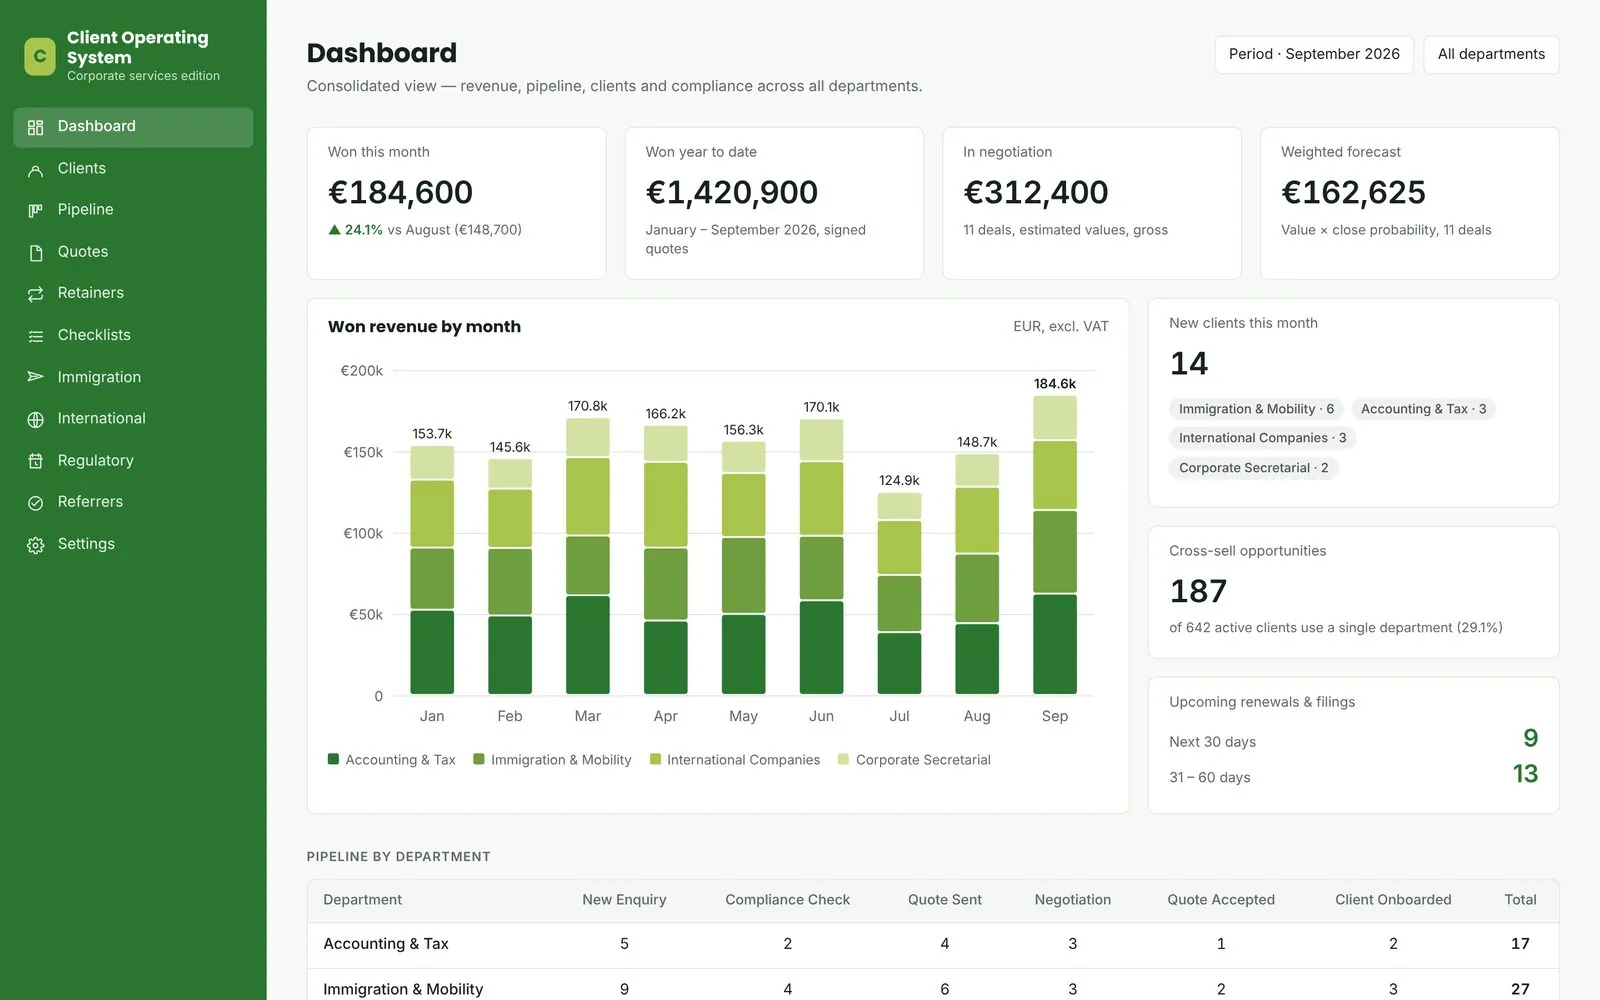
Task: Click the €312,400 in negotiation value
Action: (1036, 192)
